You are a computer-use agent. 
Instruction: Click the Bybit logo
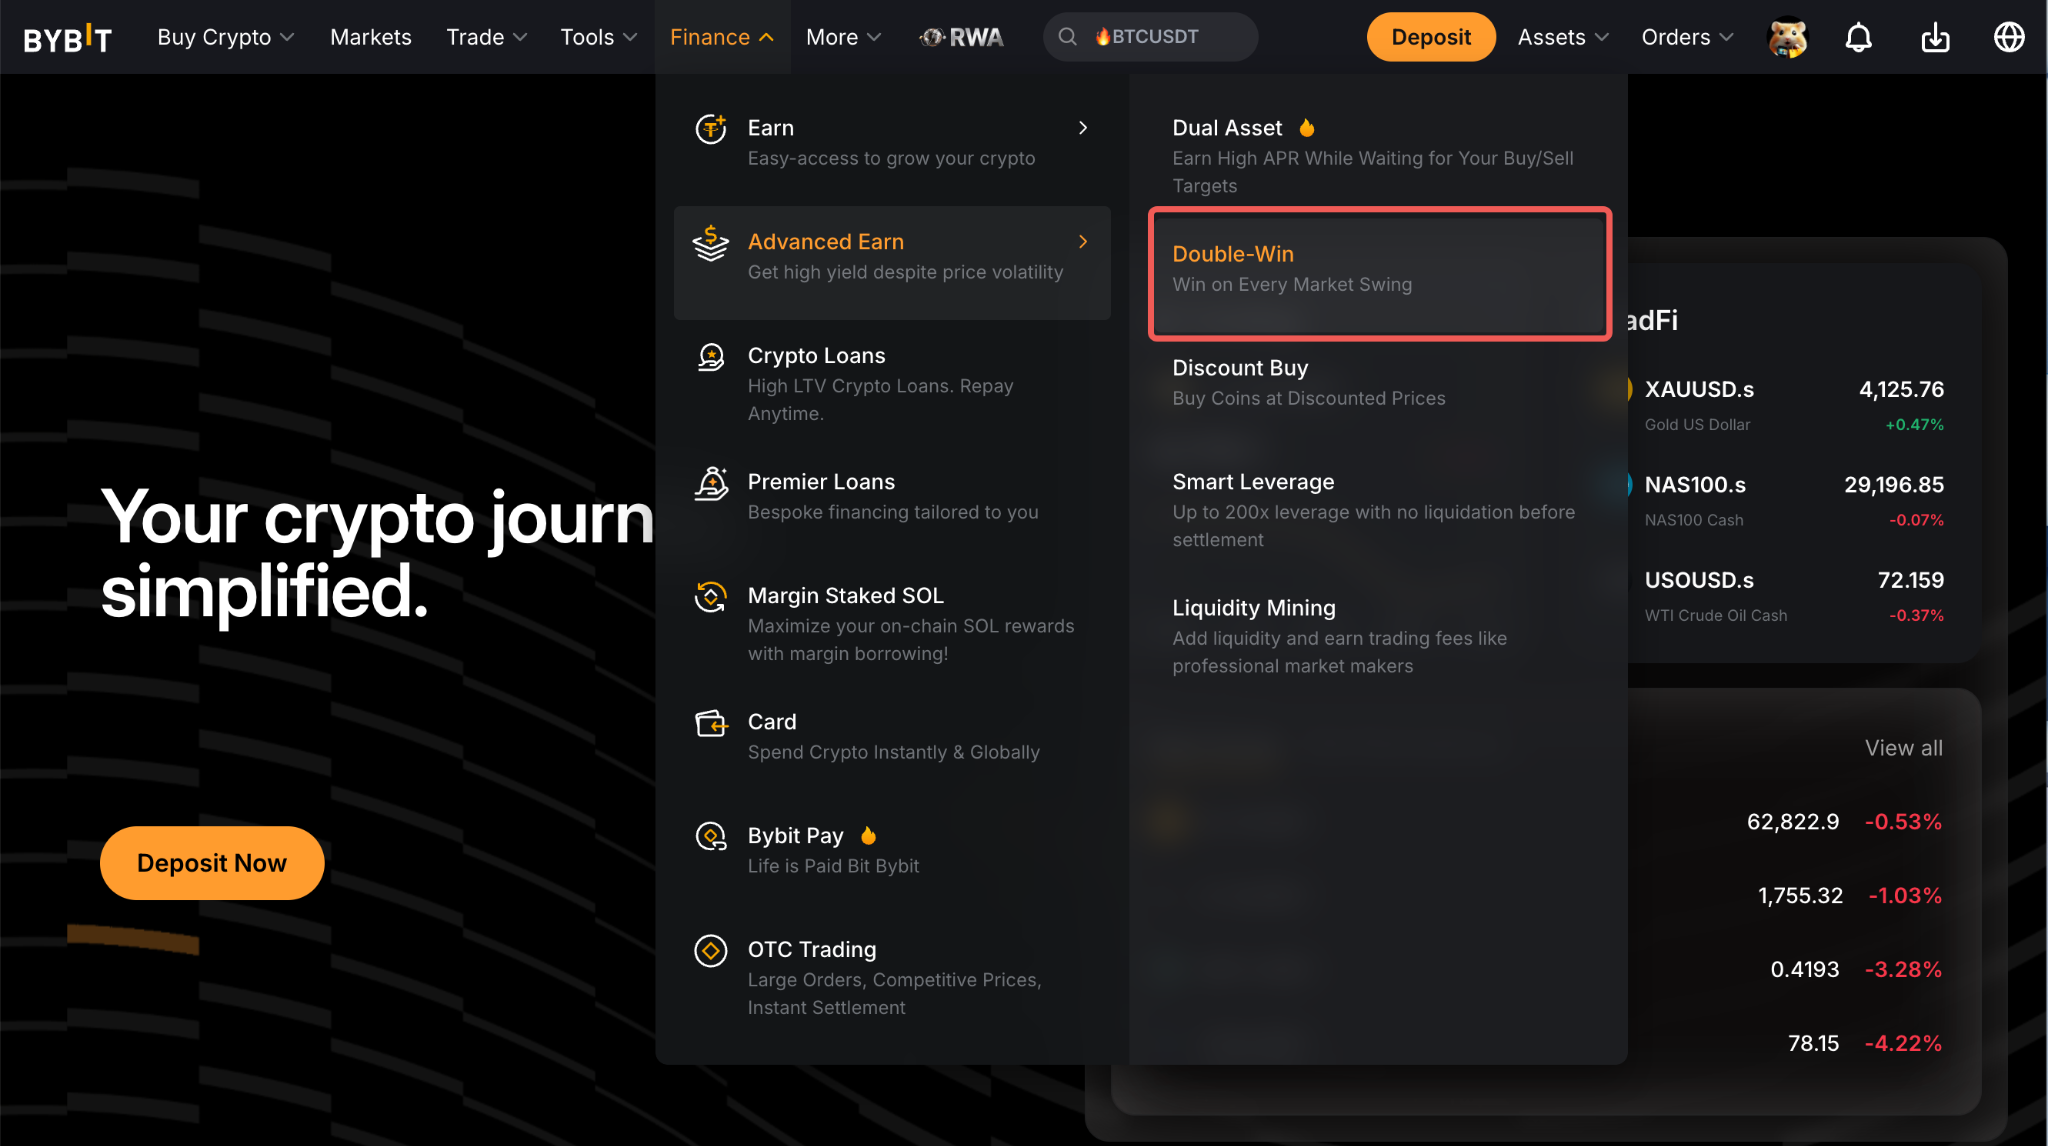(x=67, y=38)
